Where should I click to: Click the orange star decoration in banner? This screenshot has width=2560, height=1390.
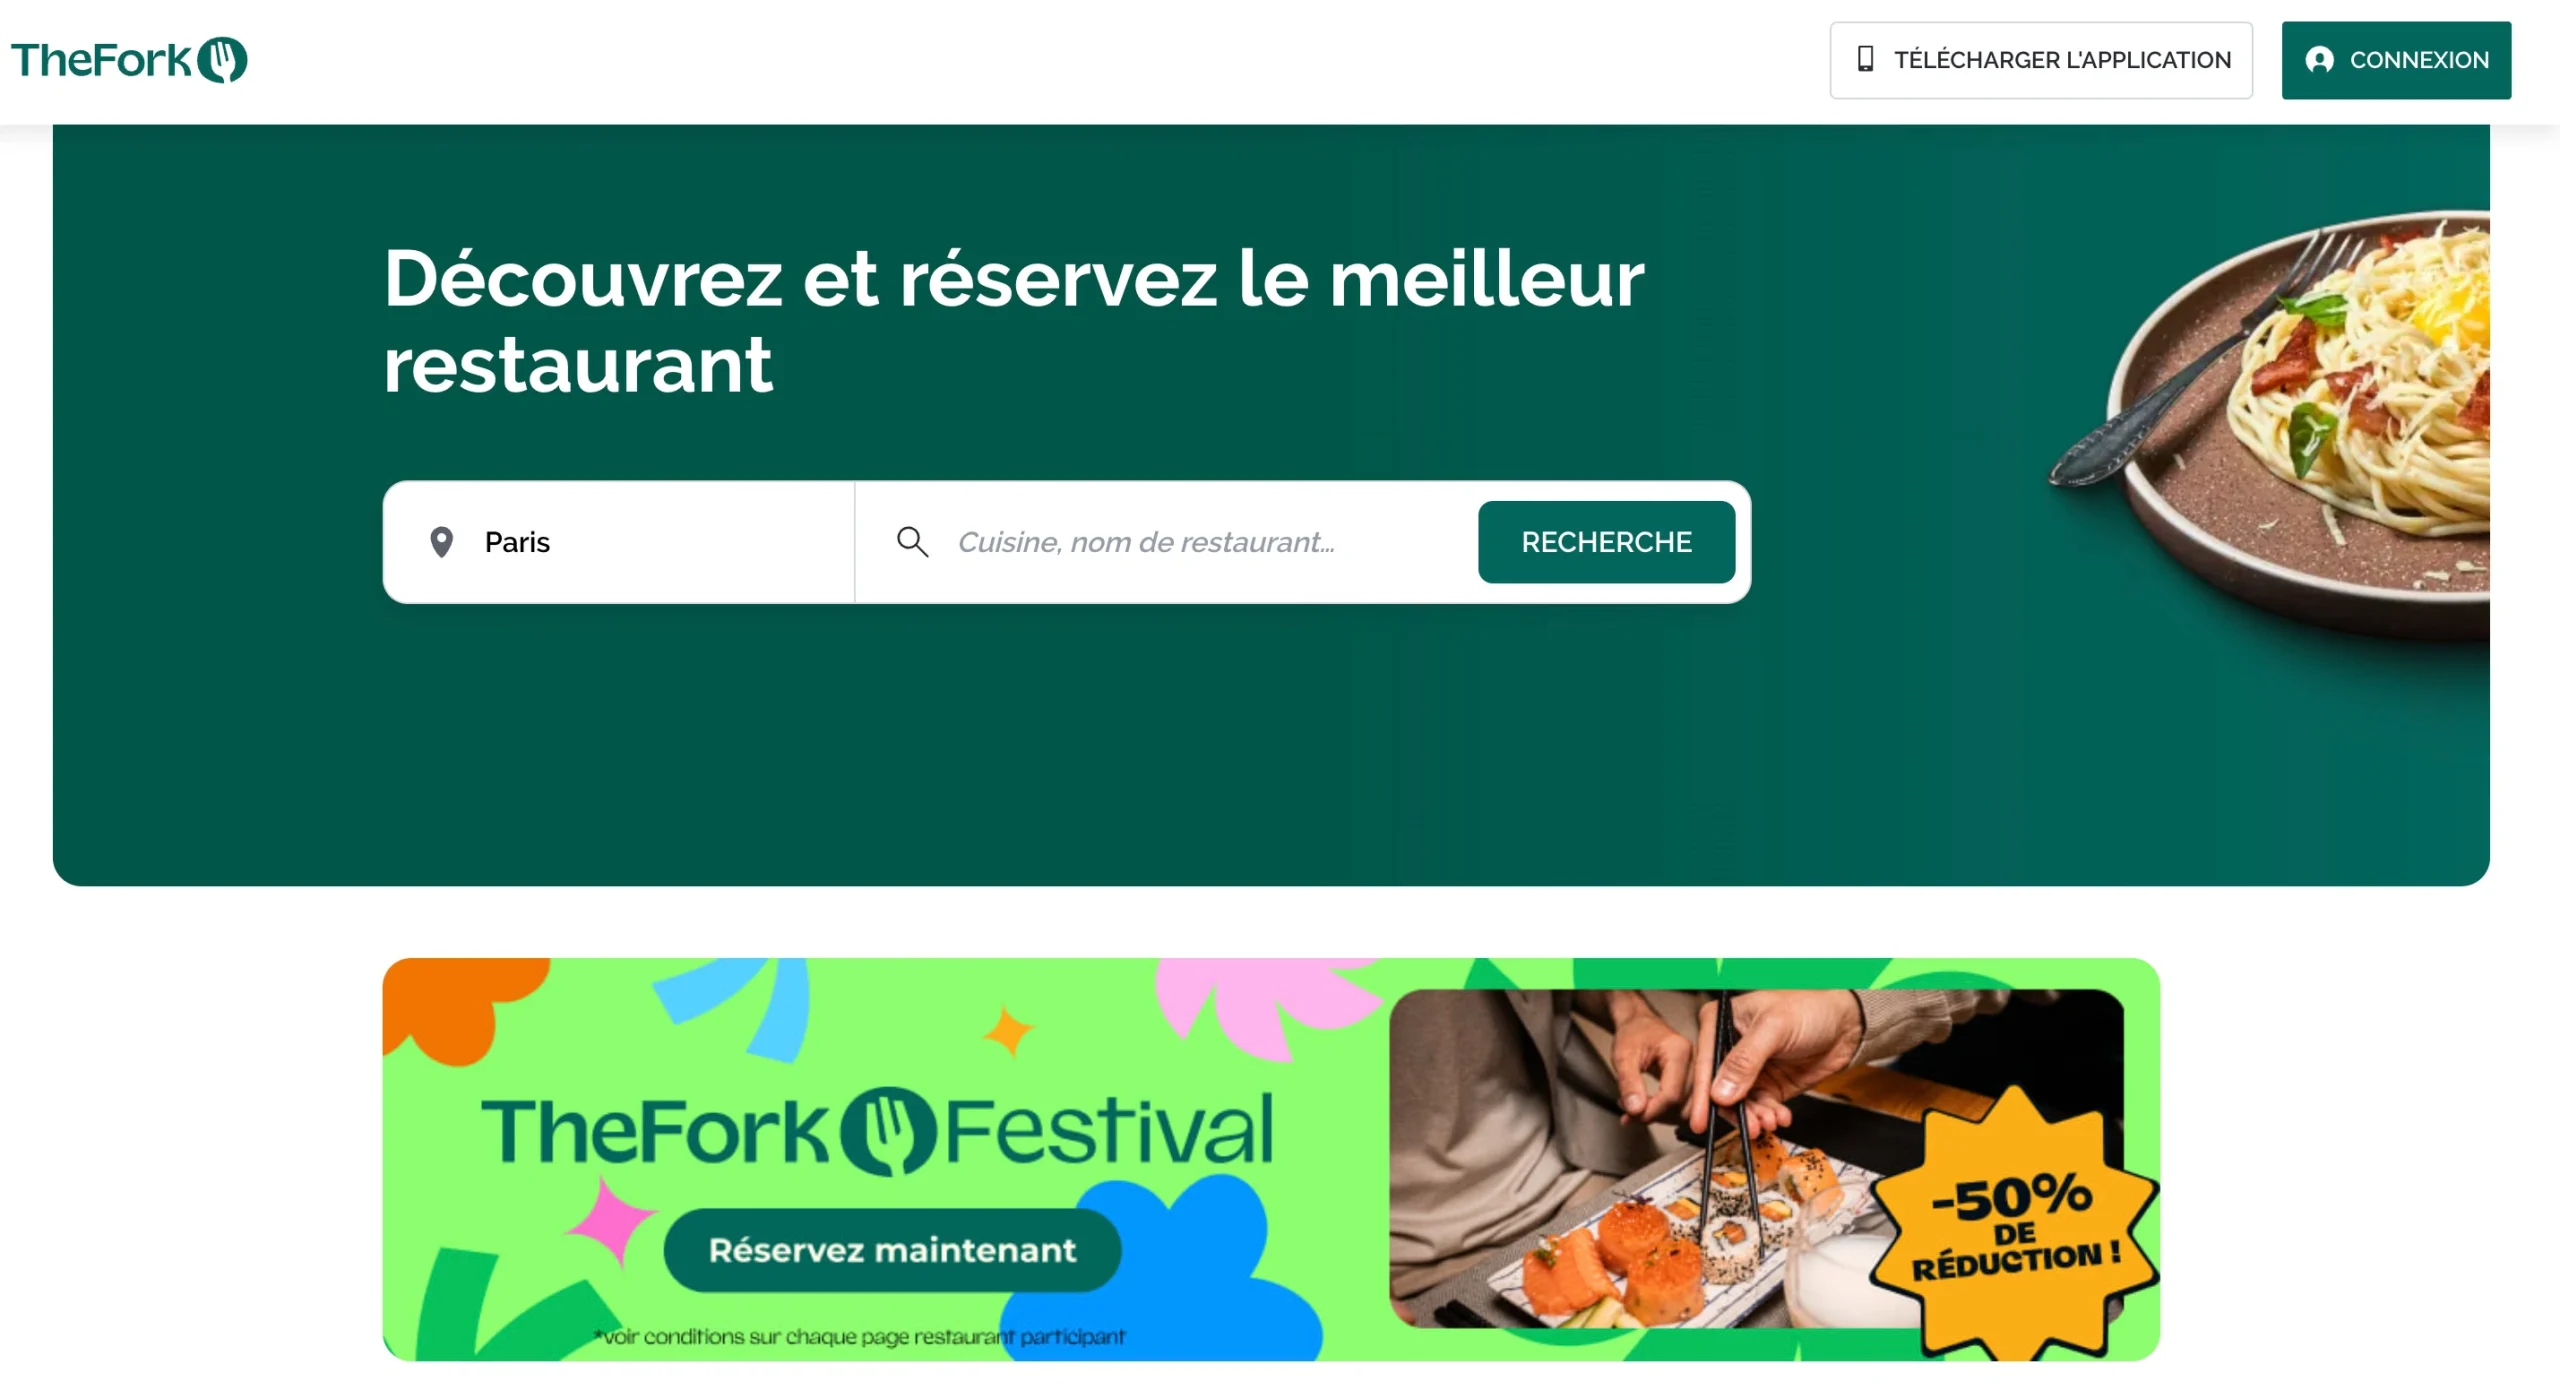pos(1008,1032)
